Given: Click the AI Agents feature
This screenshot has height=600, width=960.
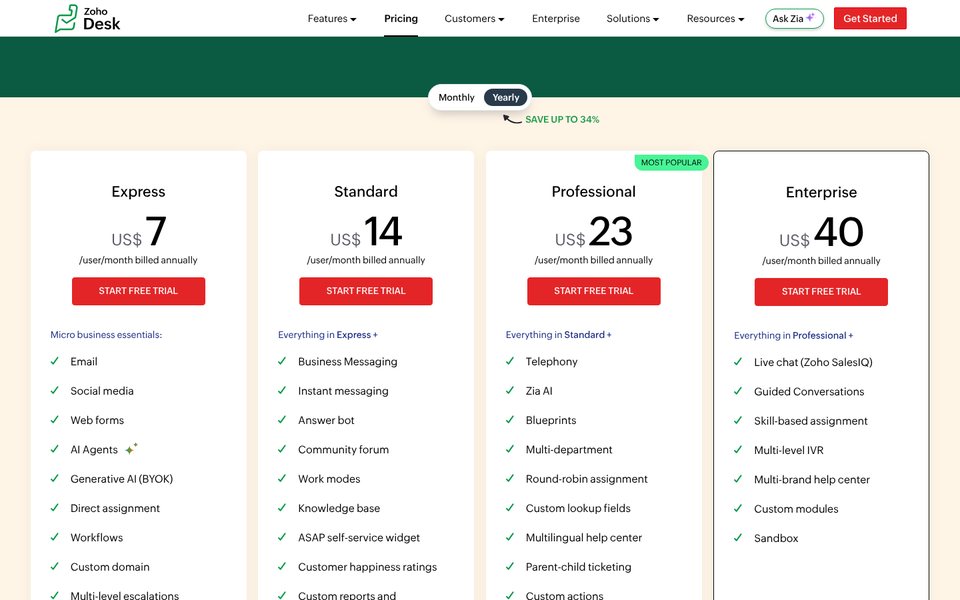Looking at the screenshot, I should click(x=94, y=450).
